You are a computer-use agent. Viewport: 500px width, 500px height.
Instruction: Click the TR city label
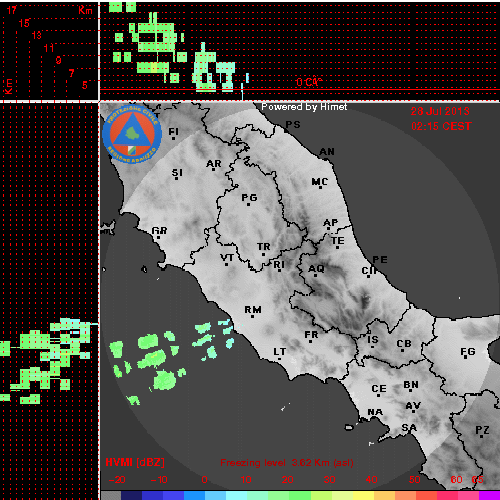point(263,247)
